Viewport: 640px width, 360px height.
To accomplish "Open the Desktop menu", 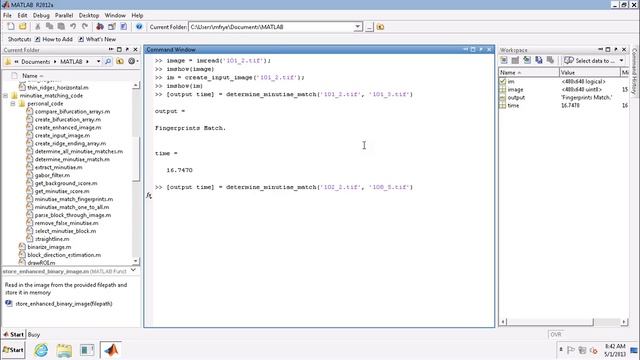I will pos(89,15).
